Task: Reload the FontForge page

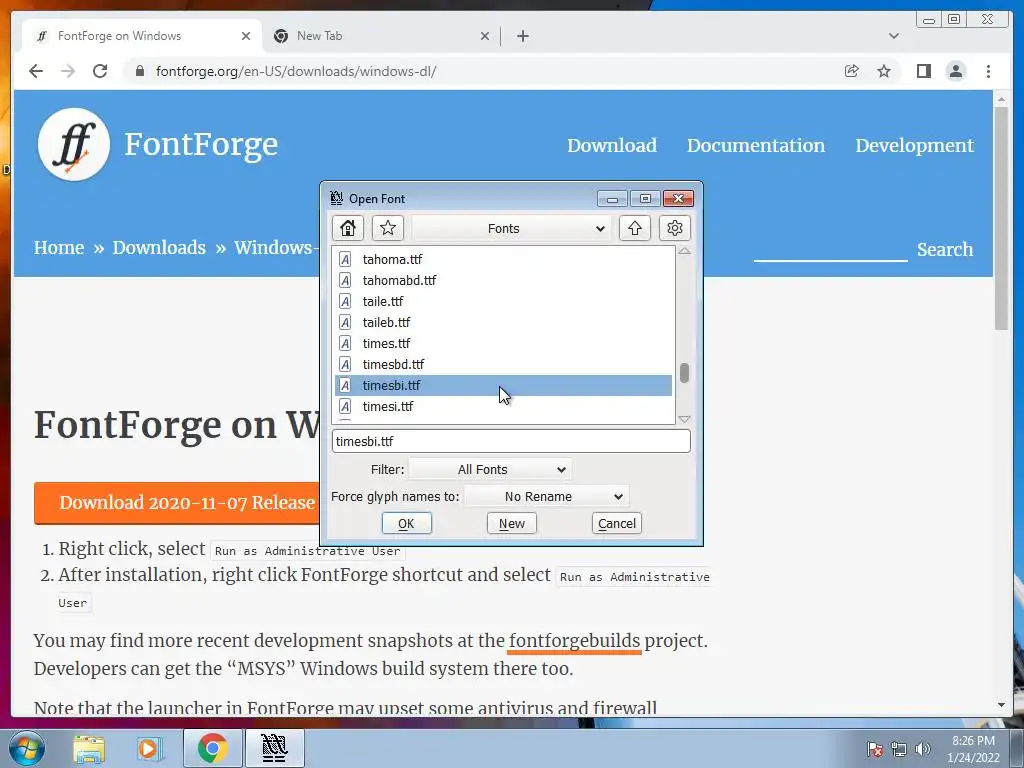Action: click(100, 71)
